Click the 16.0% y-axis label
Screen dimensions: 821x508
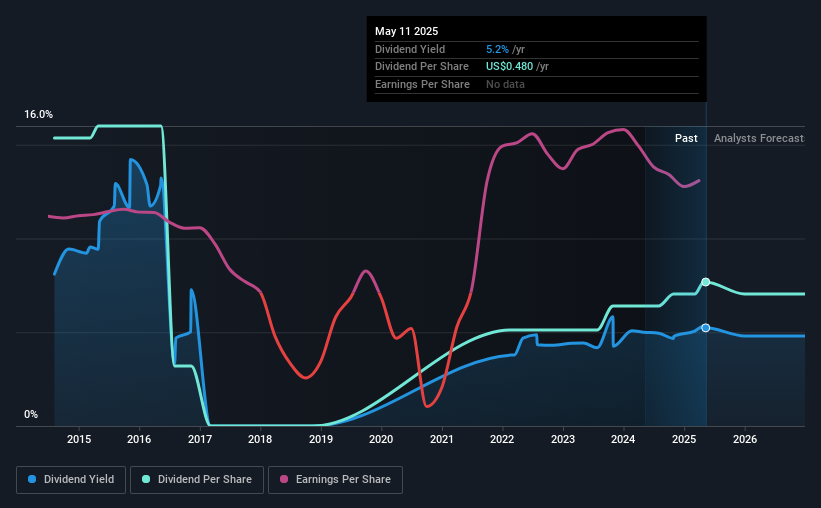tap(39, 115)
